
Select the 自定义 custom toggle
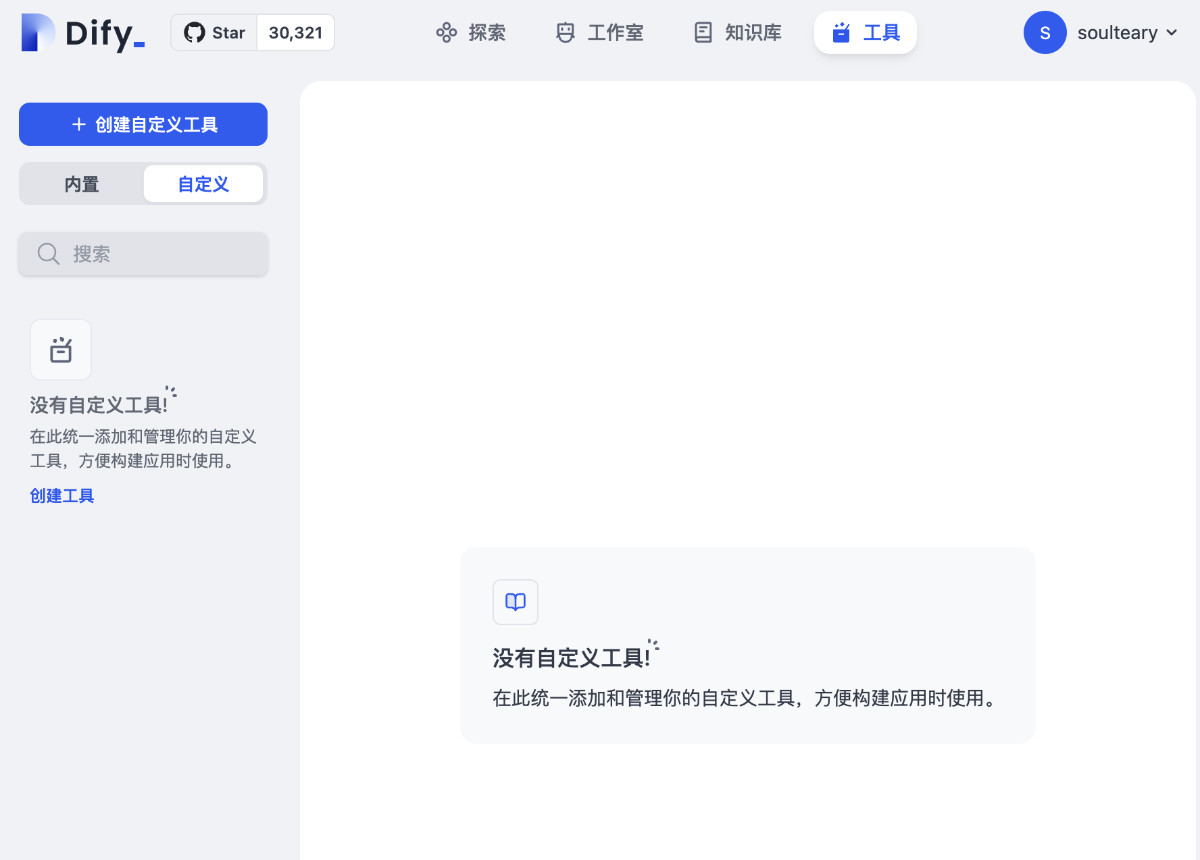click(203, 184)
